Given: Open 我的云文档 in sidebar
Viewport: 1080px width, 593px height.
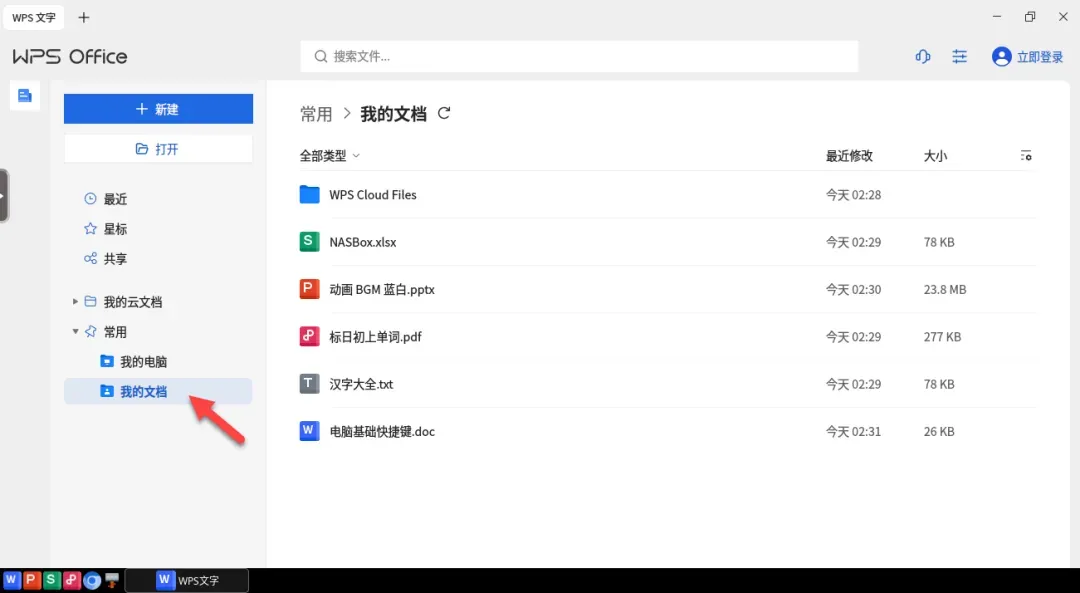Looking at the screenshot, I should point(132,302).
